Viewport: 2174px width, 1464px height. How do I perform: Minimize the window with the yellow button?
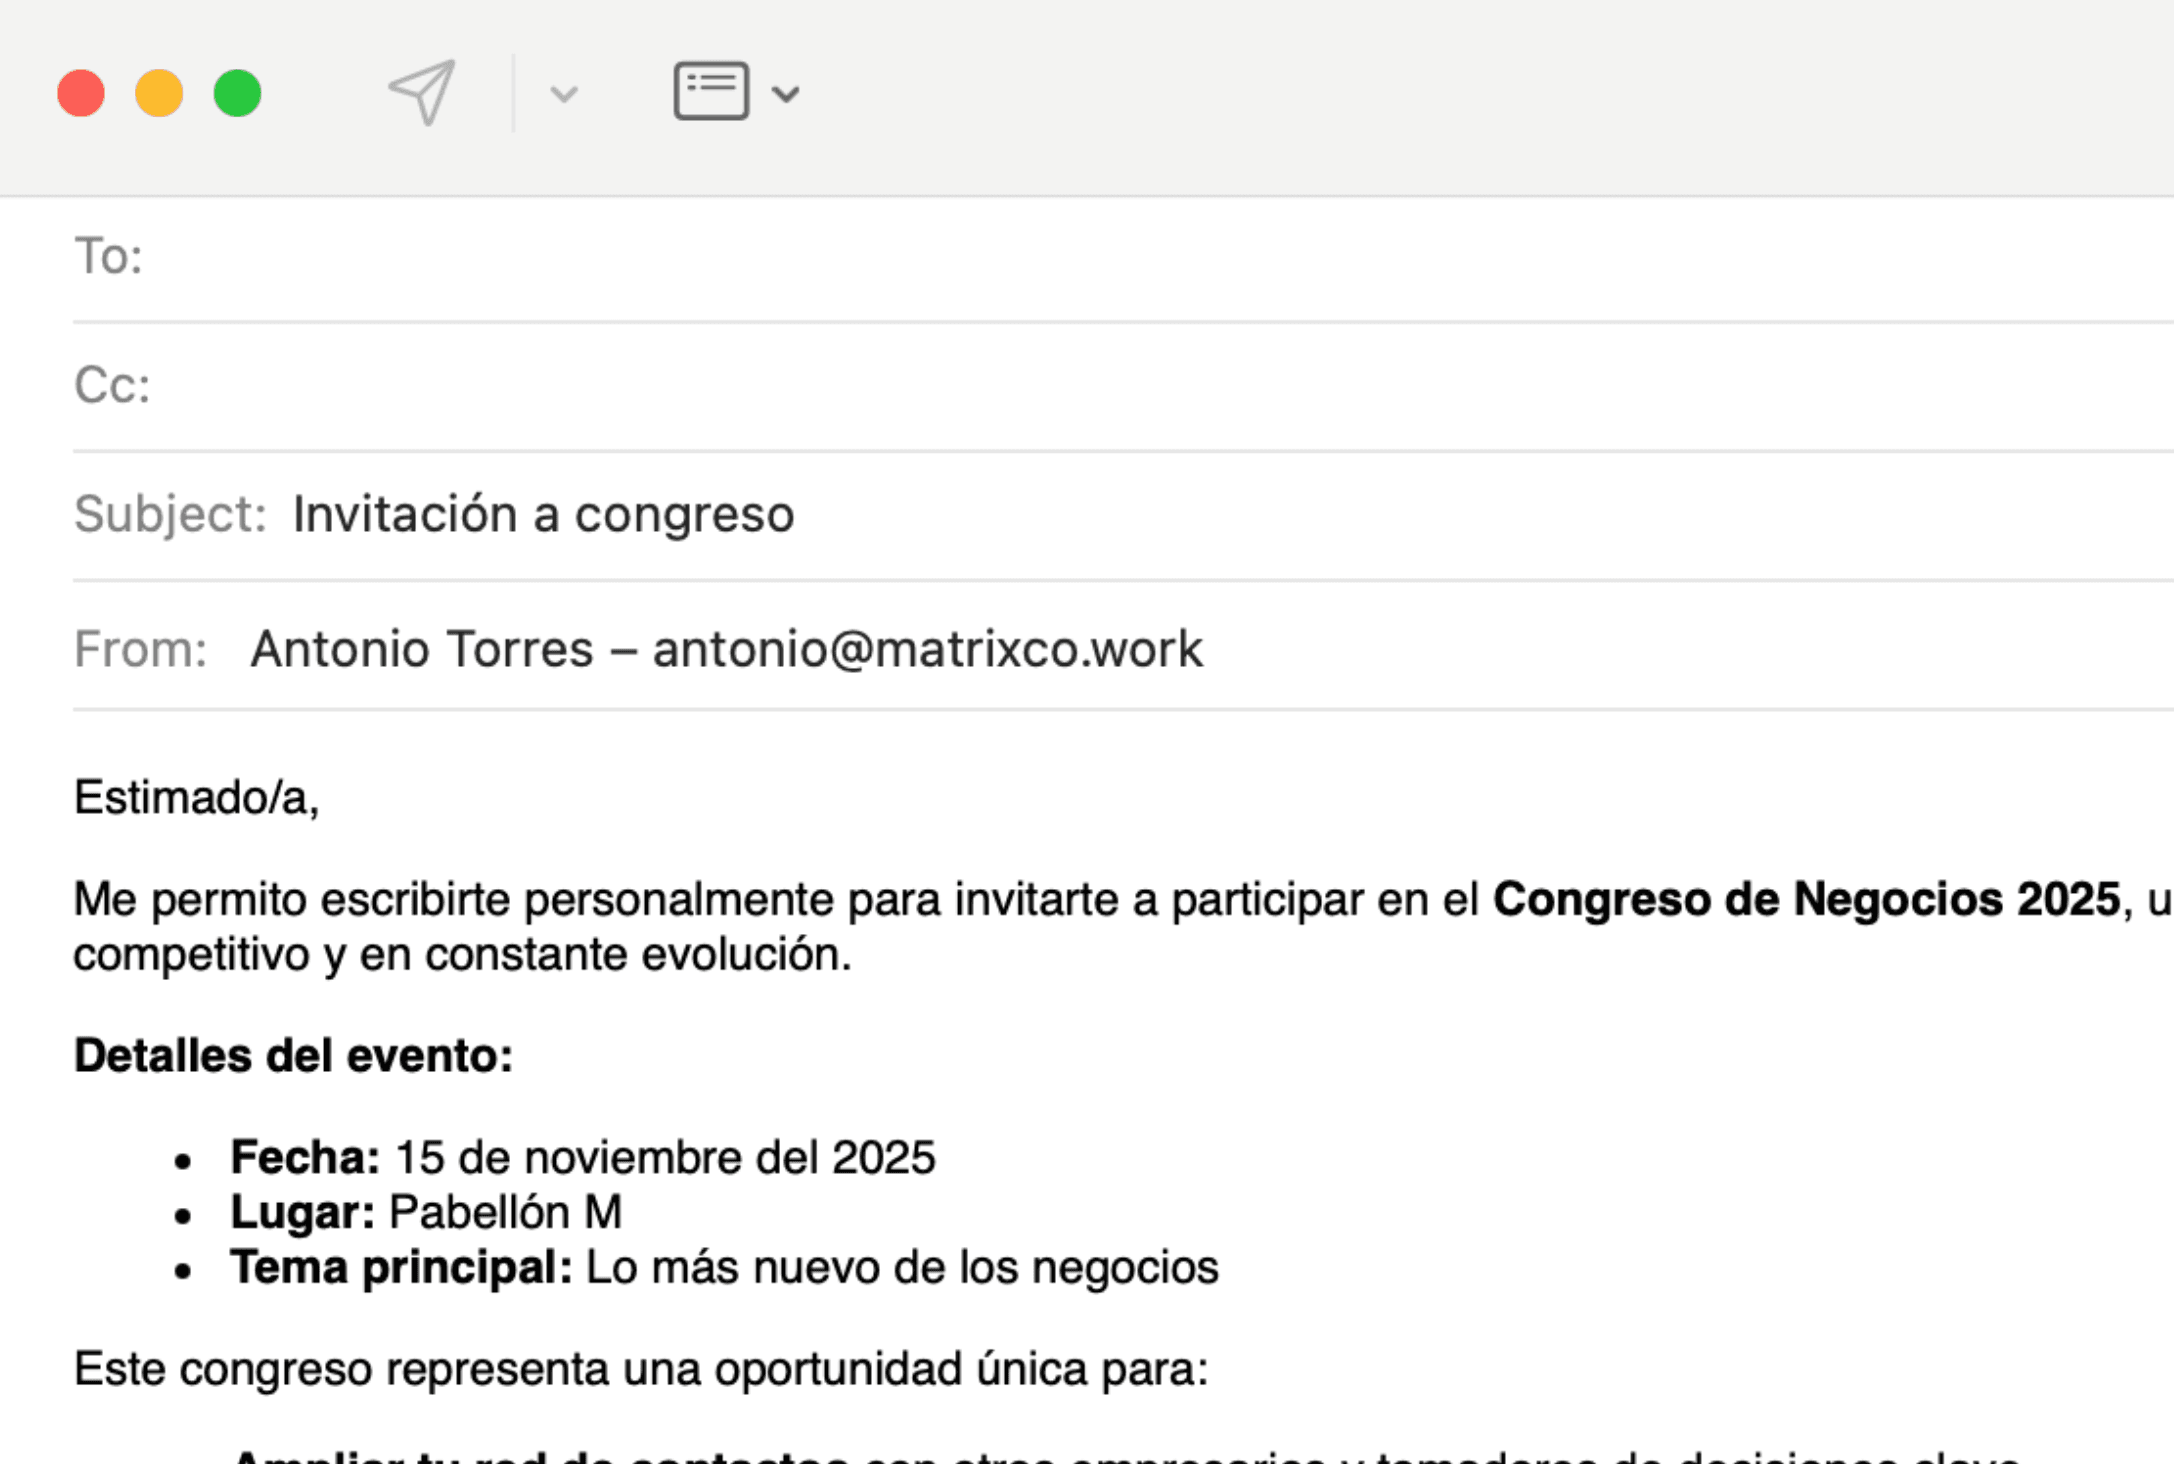point(159,93)
